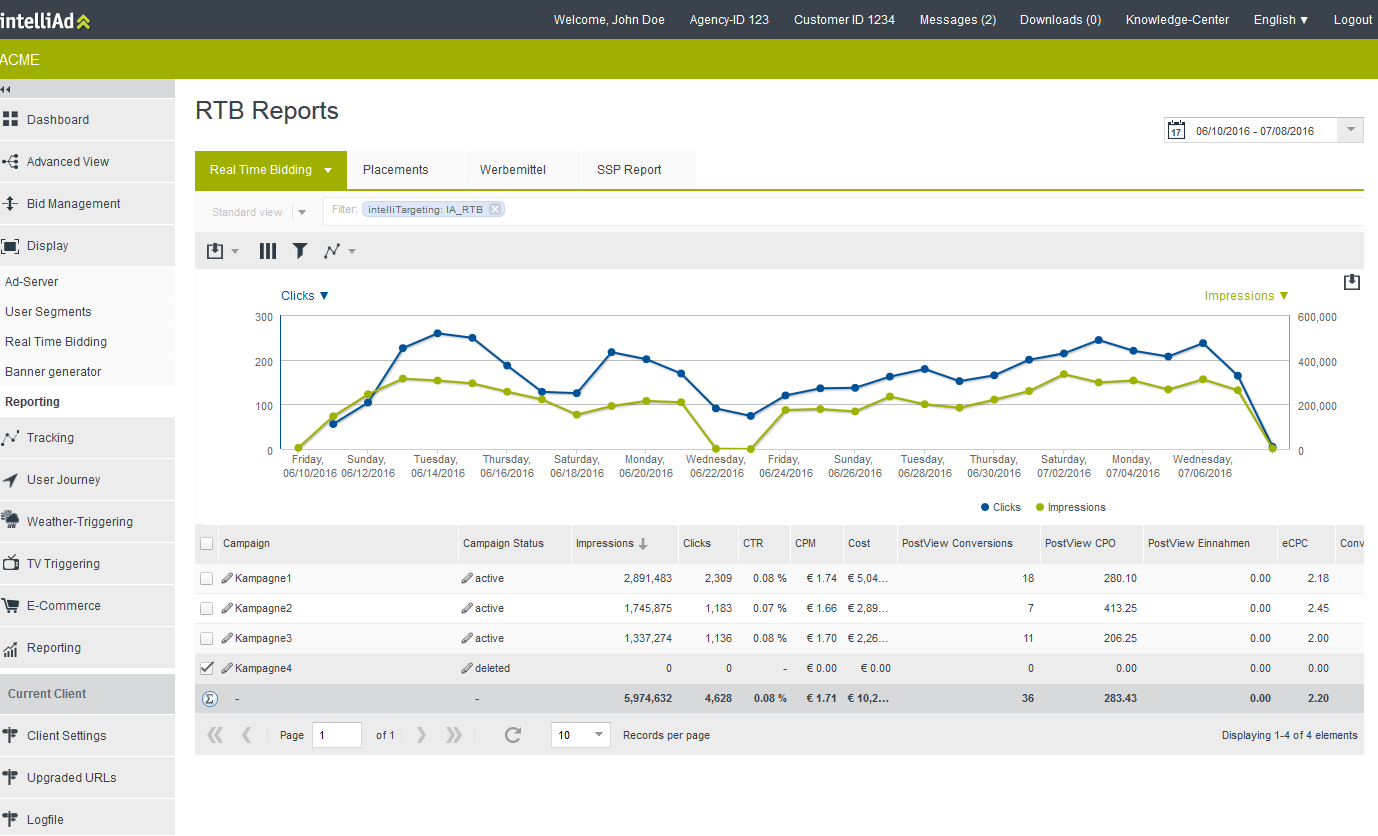
Task: Check the Kampagne2 row checkbox
Action: pyautogui.click(x=206, y=608)
